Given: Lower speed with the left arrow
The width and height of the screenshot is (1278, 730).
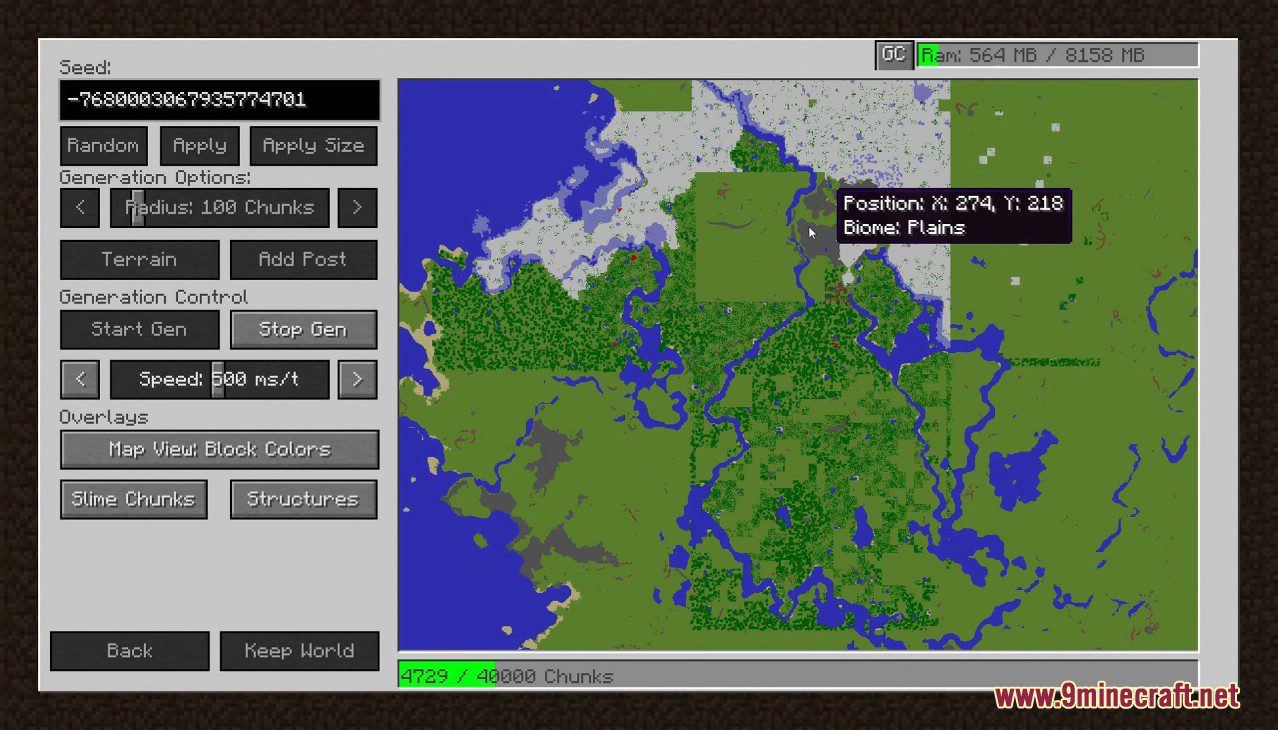Looking at the screenshot, I should click(80, 380).
